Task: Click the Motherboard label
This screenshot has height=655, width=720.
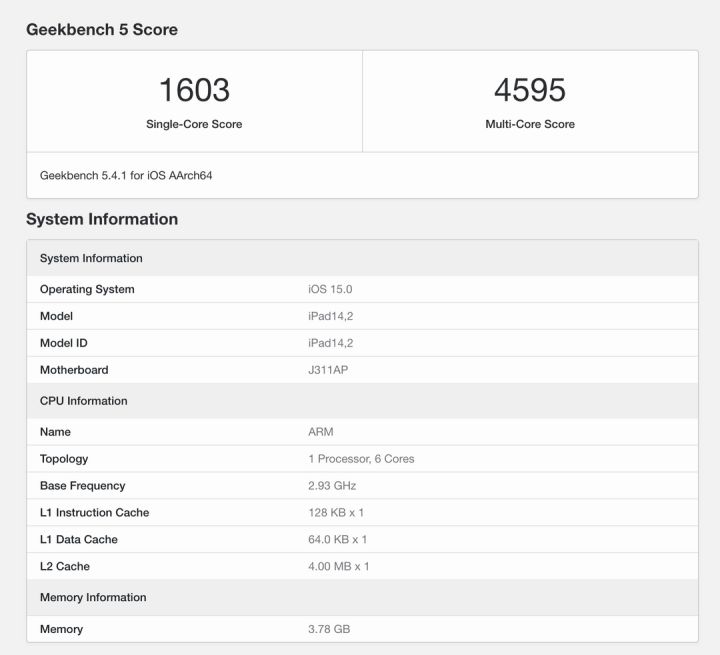Action: tap(74, 370)
